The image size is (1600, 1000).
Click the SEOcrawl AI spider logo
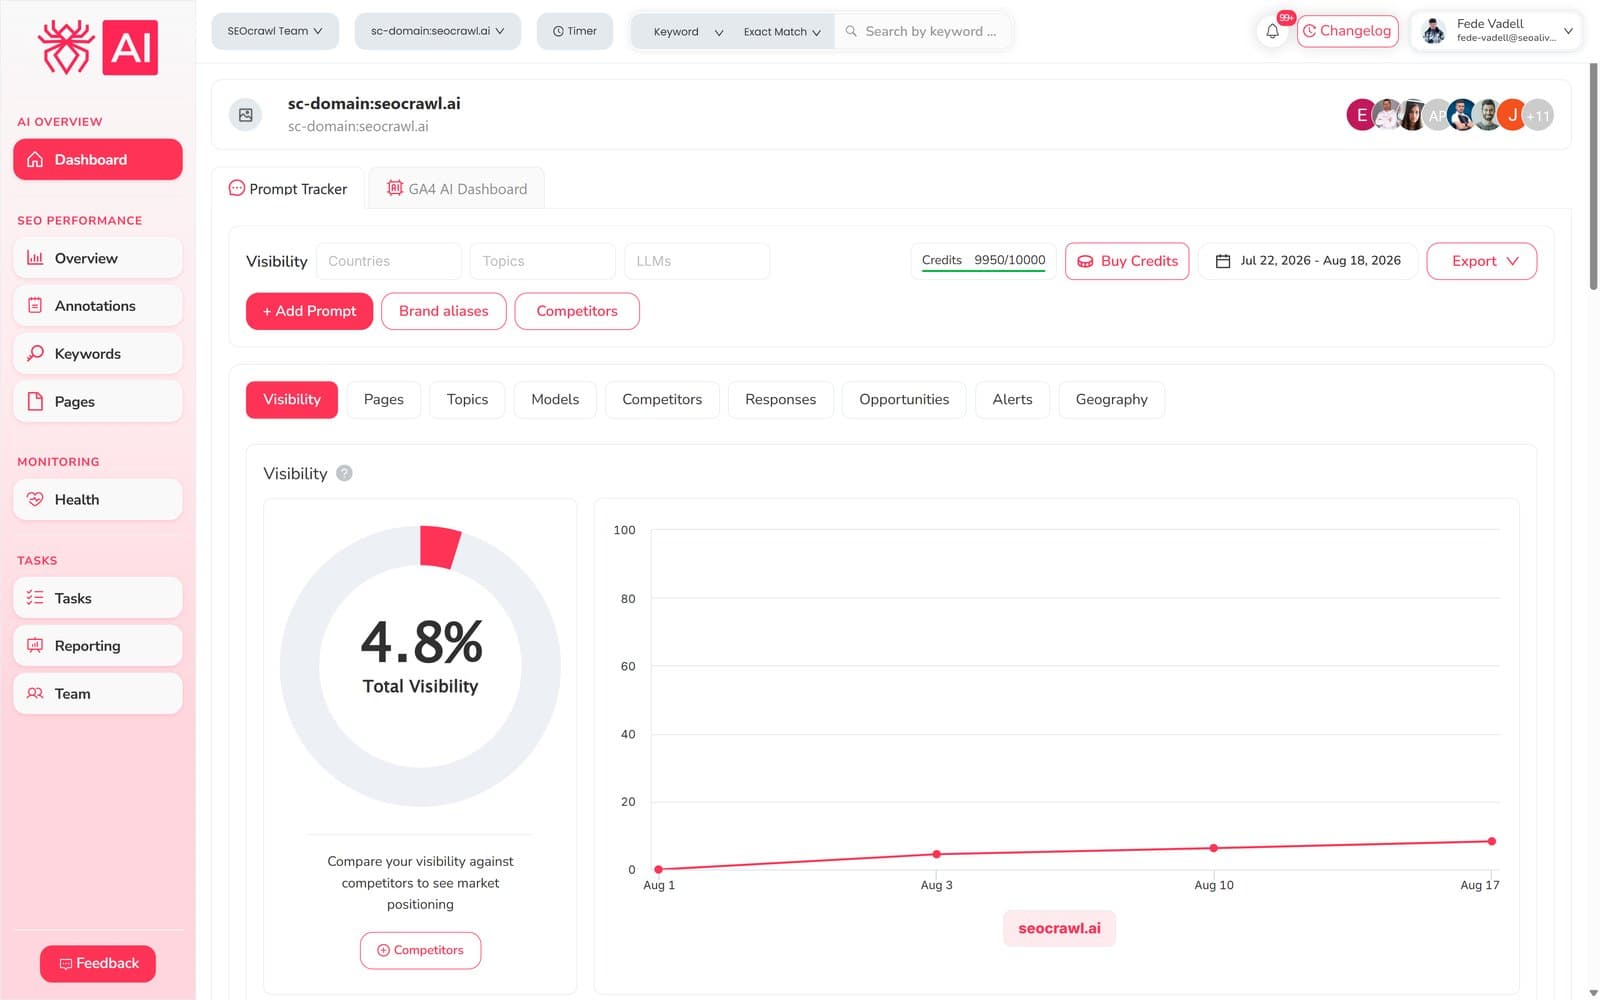pos(98,47)
